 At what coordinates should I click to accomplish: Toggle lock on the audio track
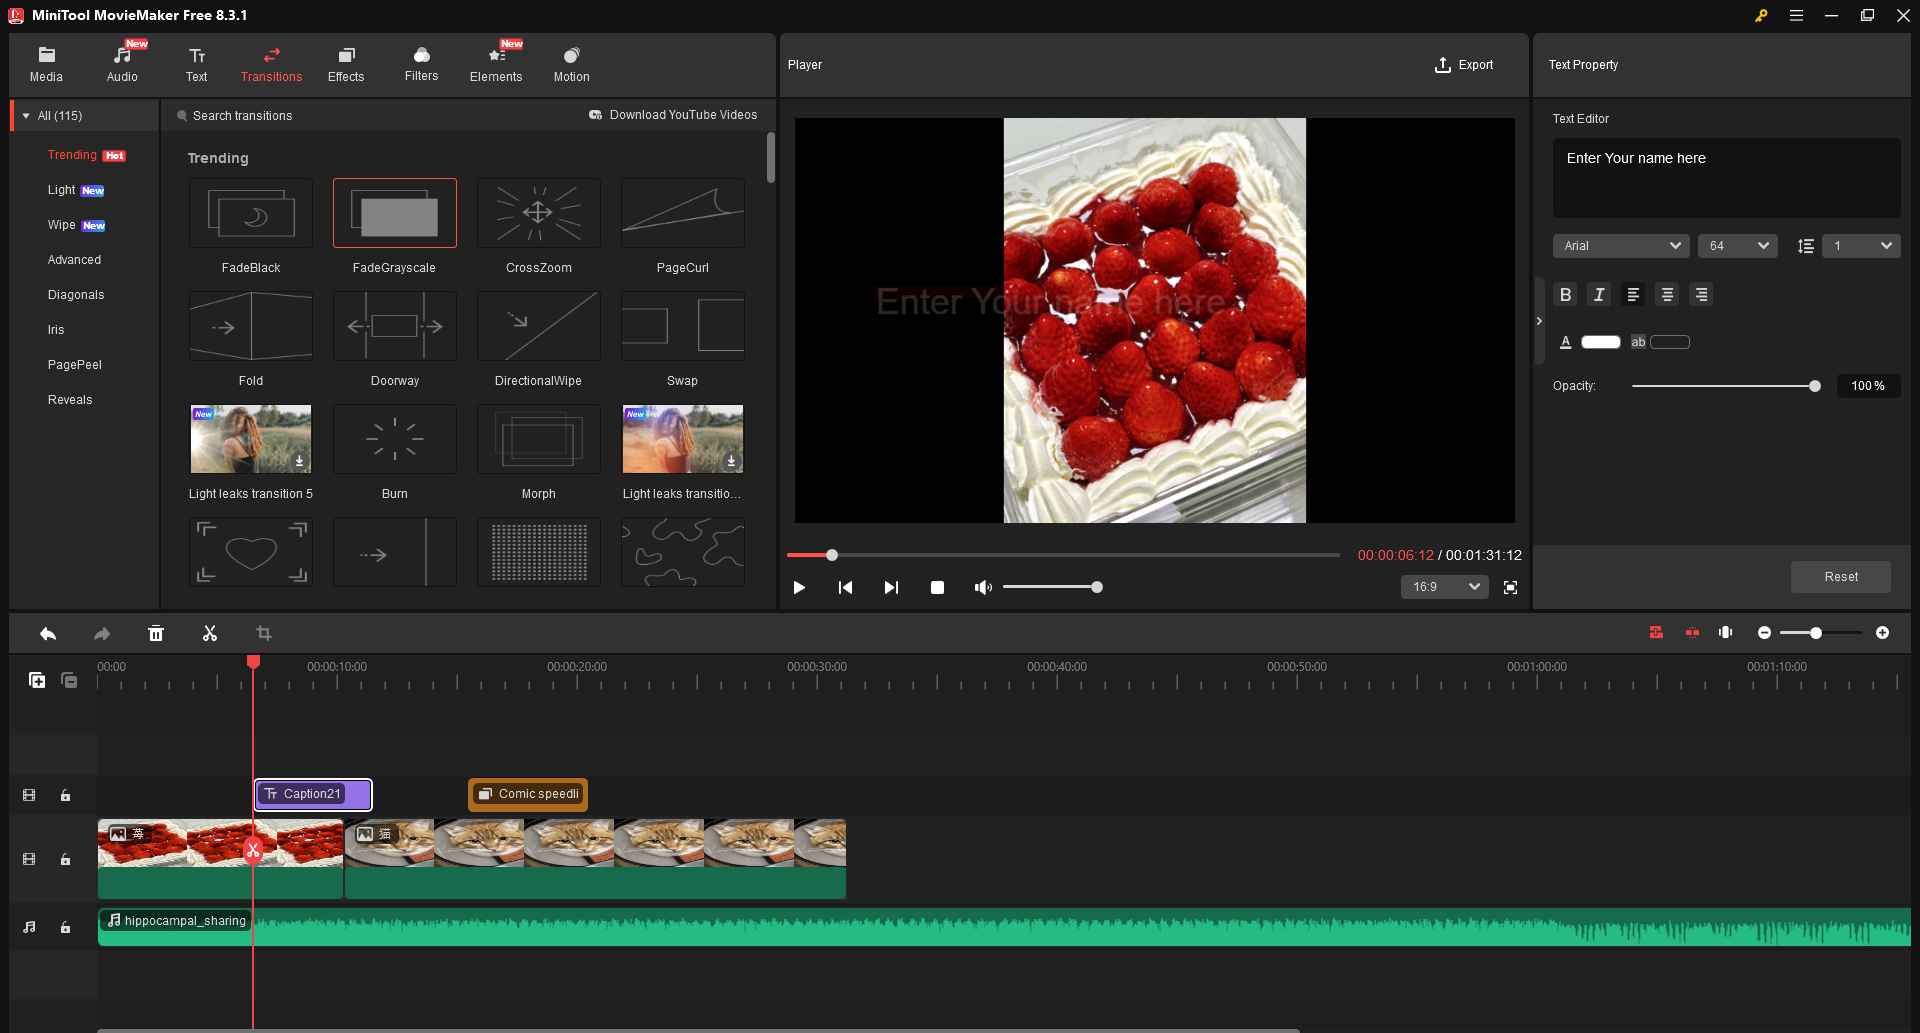[x=65, y=927]
